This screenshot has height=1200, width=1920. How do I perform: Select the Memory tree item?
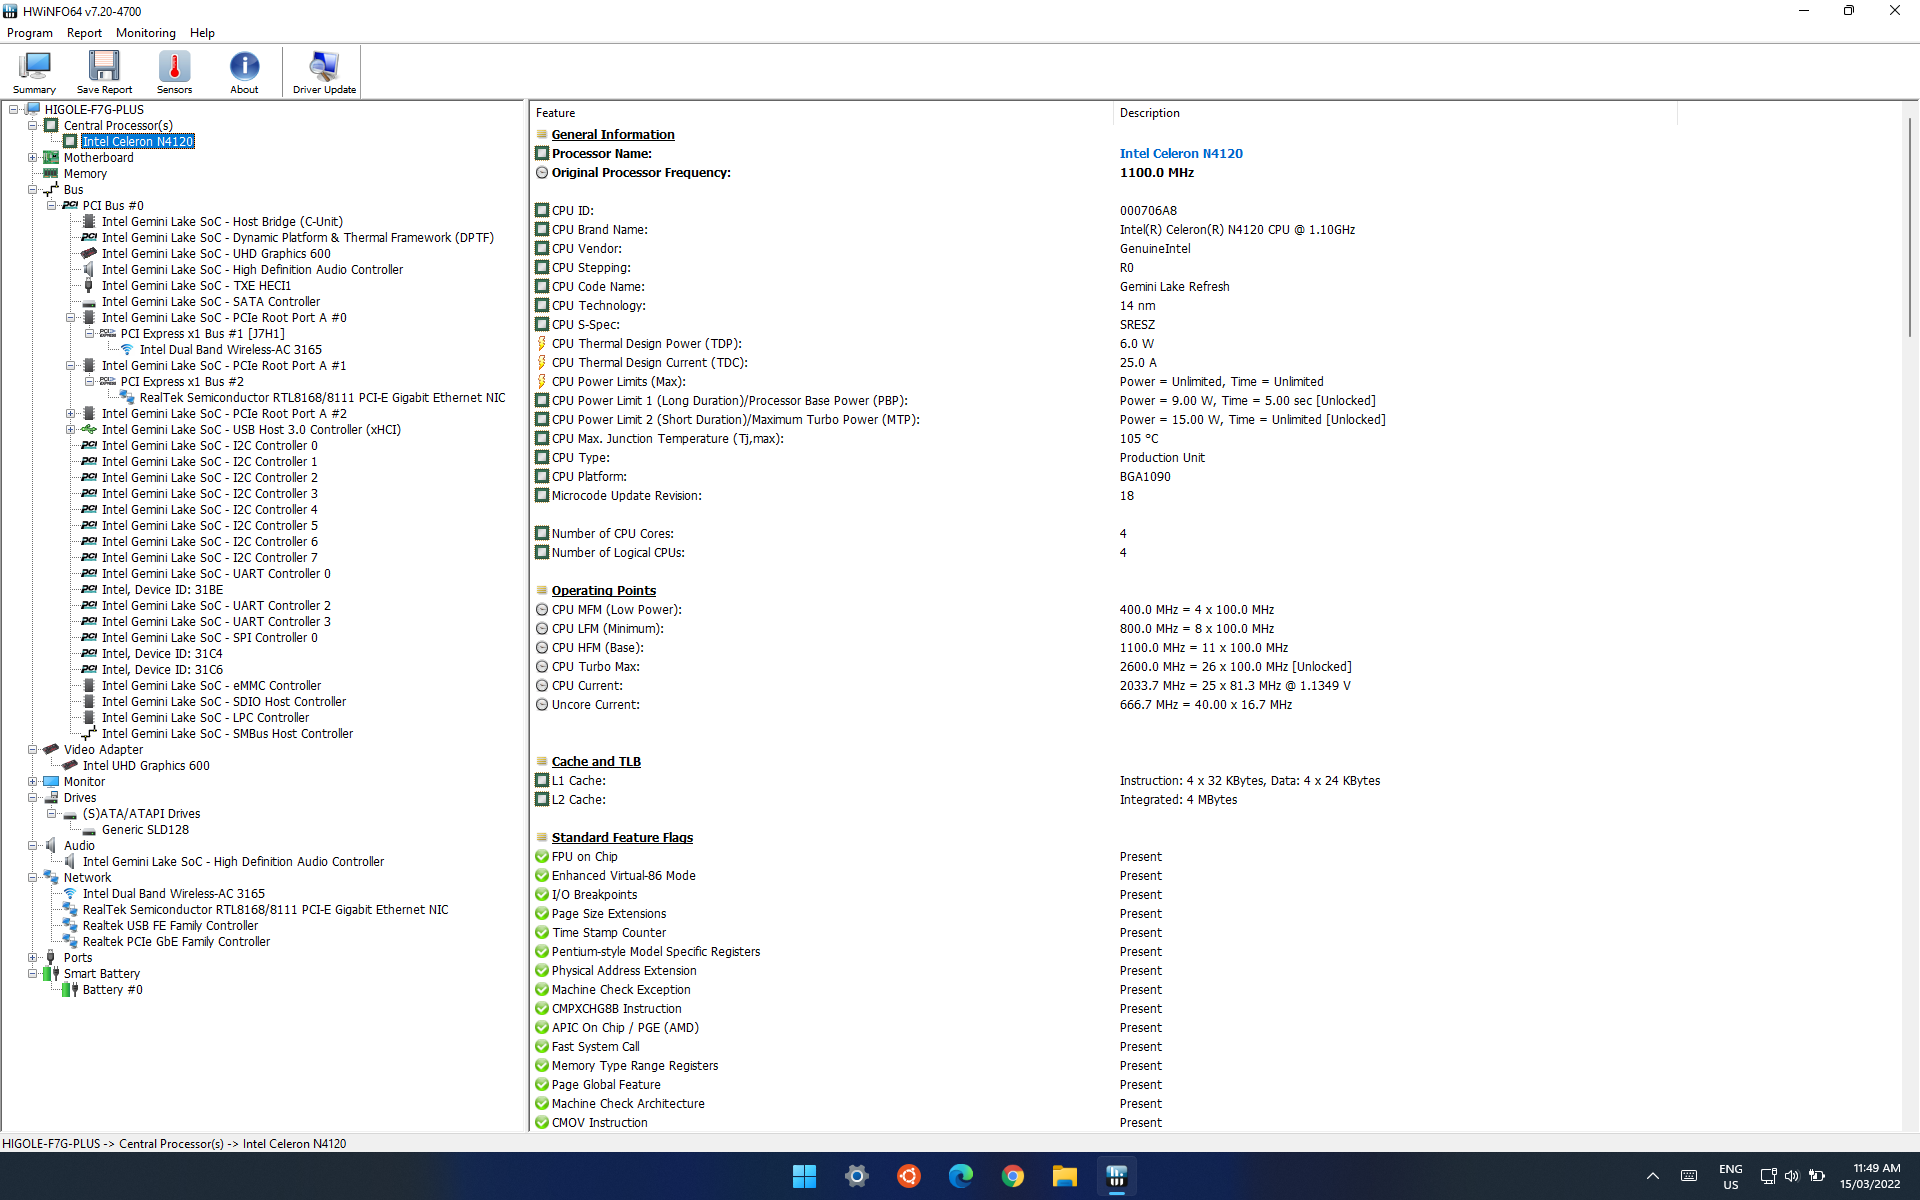[x=85, y=174]
